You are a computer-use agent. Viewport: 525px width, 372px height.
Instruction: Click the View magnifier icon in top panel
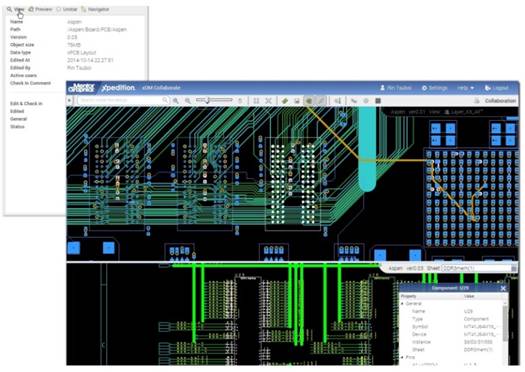click(9, 9)
